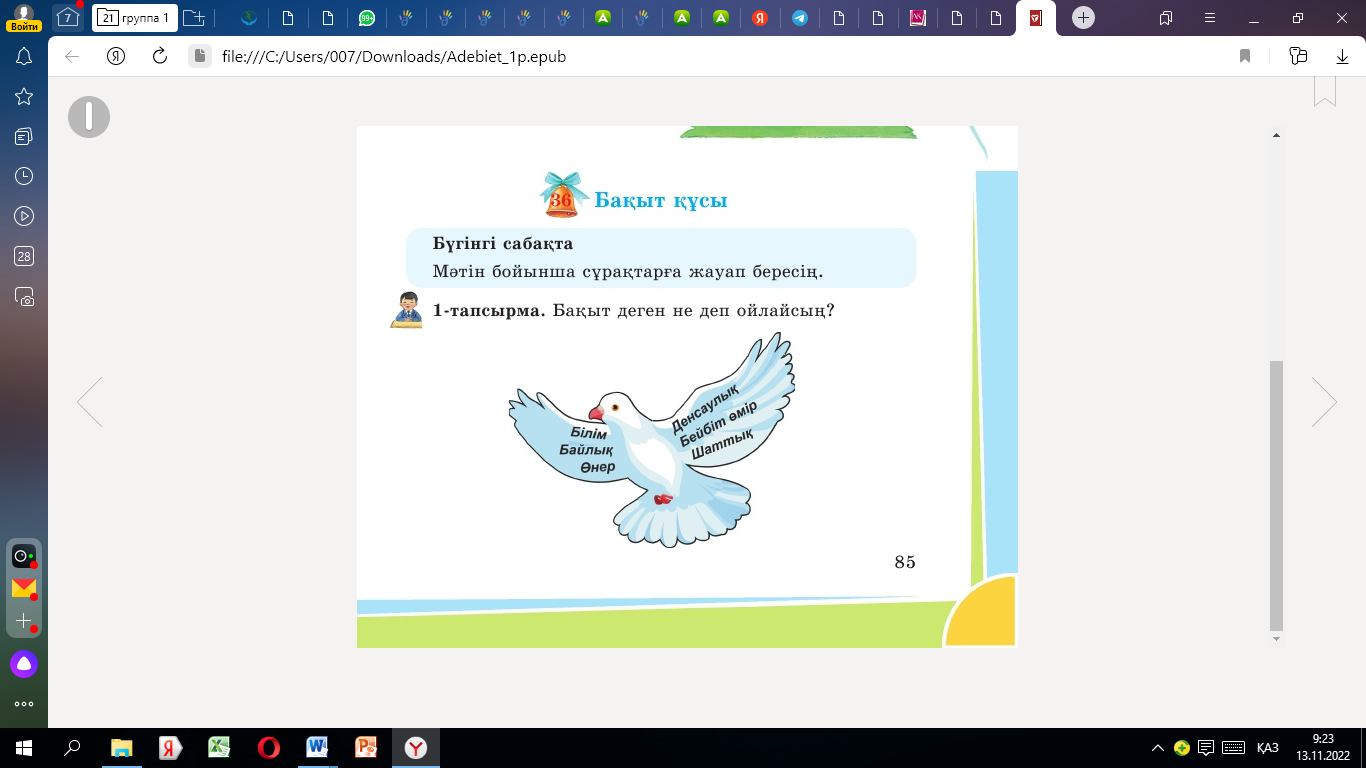
Task: Open the tab manager icon in the title bar
Action: pyautogui.click(x=1165, y=18)
